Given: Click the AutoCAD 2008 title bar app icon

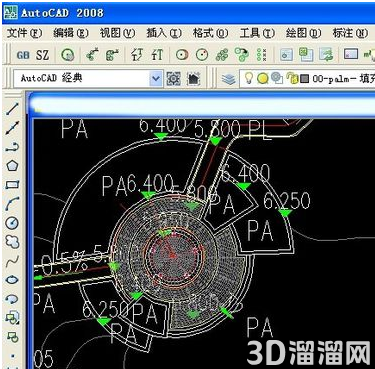Looking at the screenshot, I should tap(10, 12).
